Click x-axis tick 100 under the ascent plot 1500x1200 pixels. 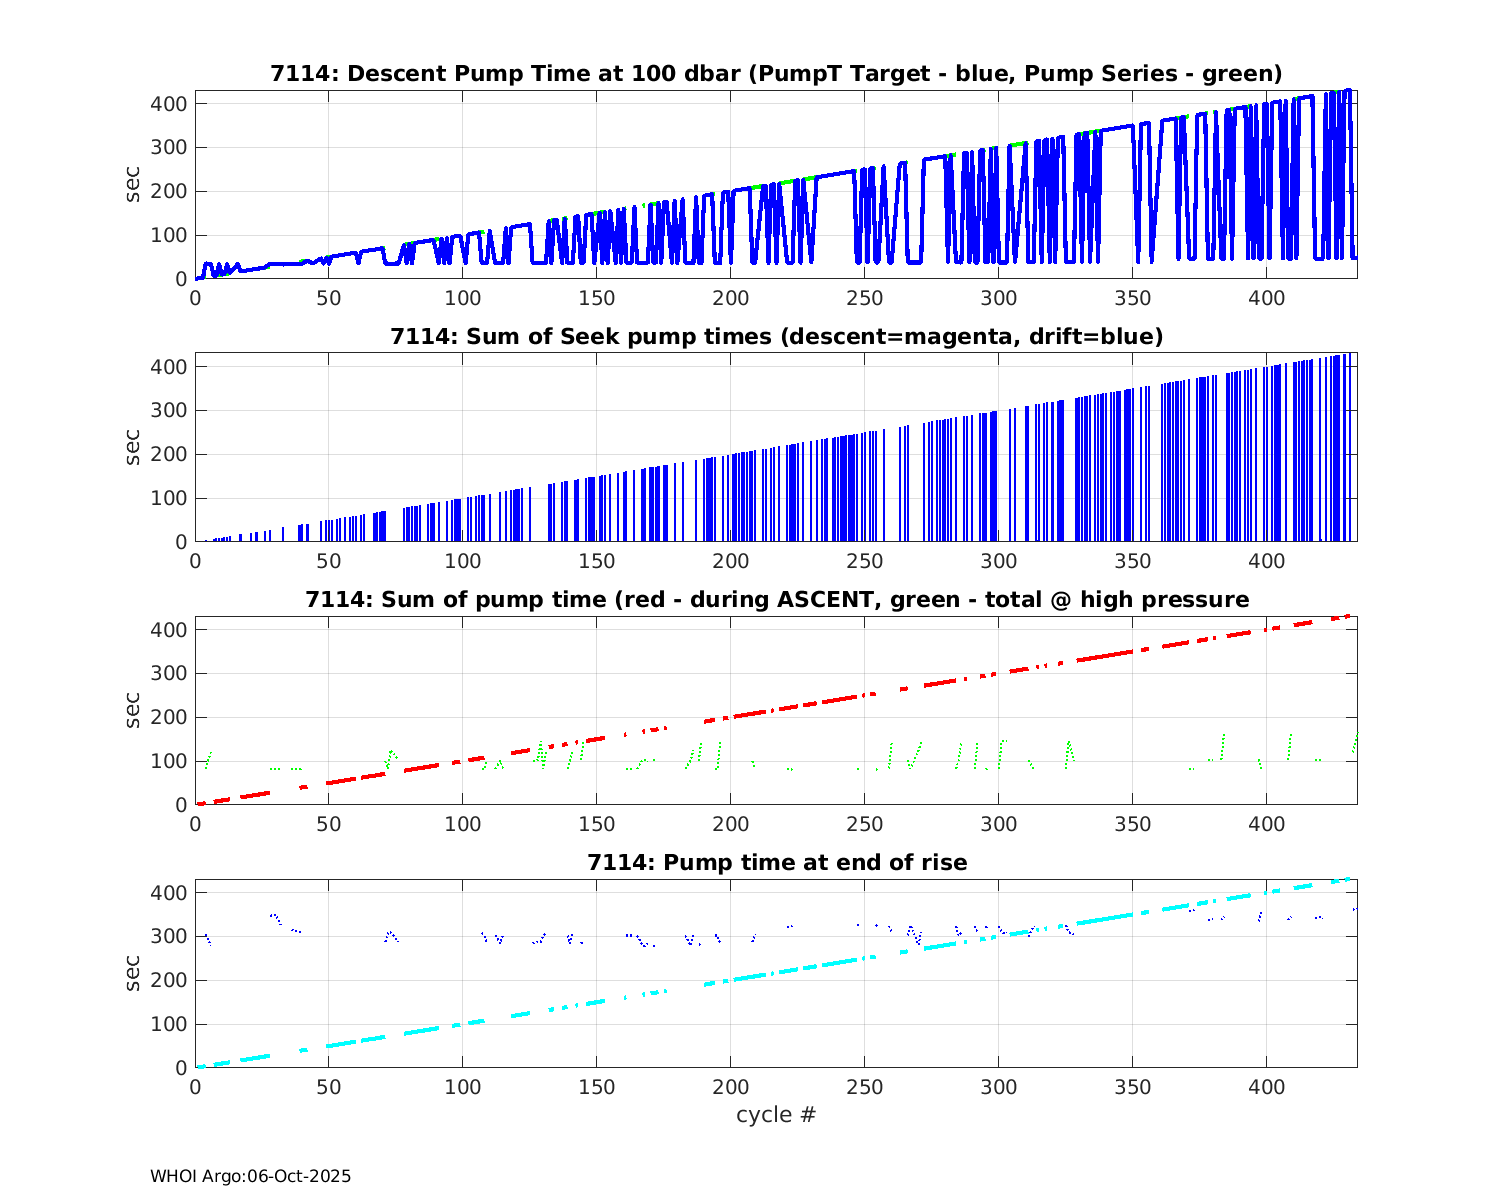click(463, 824)
